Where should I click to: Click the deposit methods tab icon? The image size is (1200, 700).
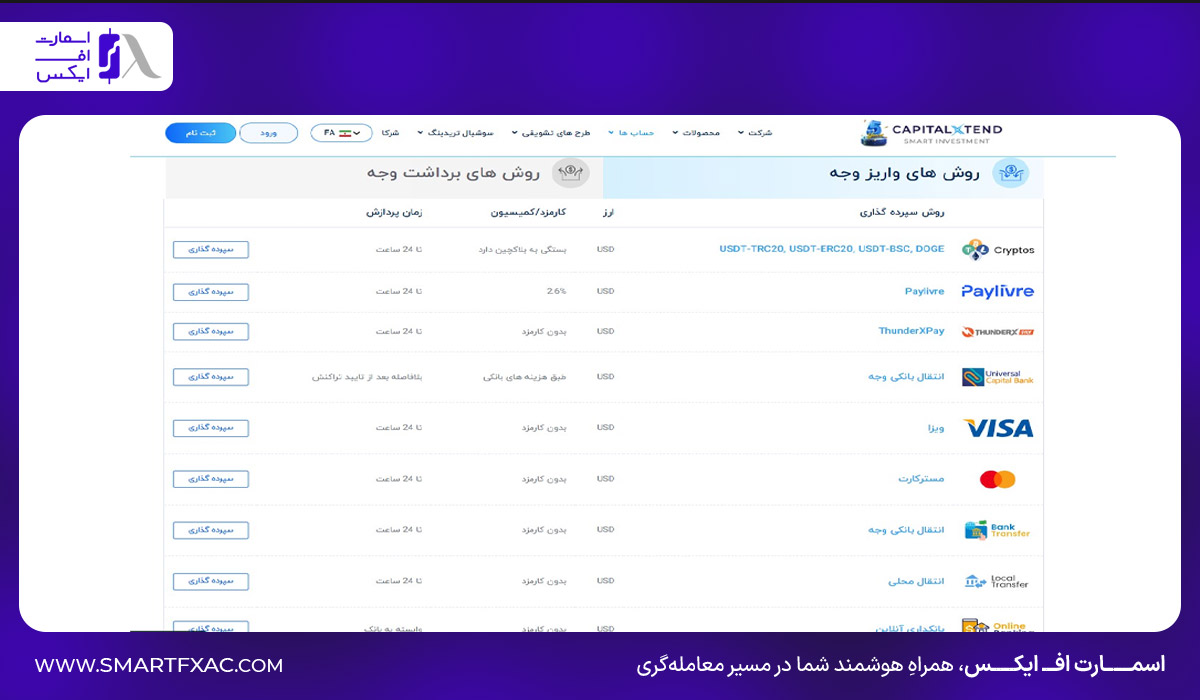[1010, 173]
